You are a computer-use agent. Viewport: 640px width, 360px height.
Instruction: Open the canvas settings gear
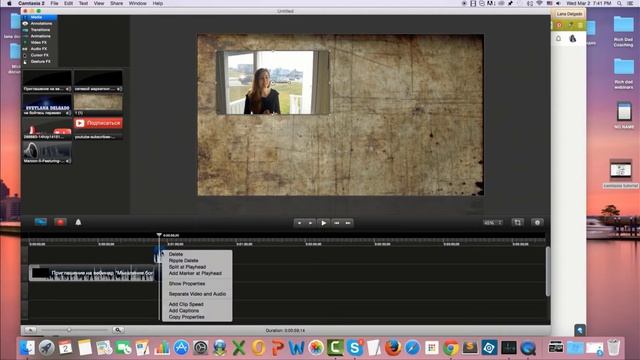[537, 222]
